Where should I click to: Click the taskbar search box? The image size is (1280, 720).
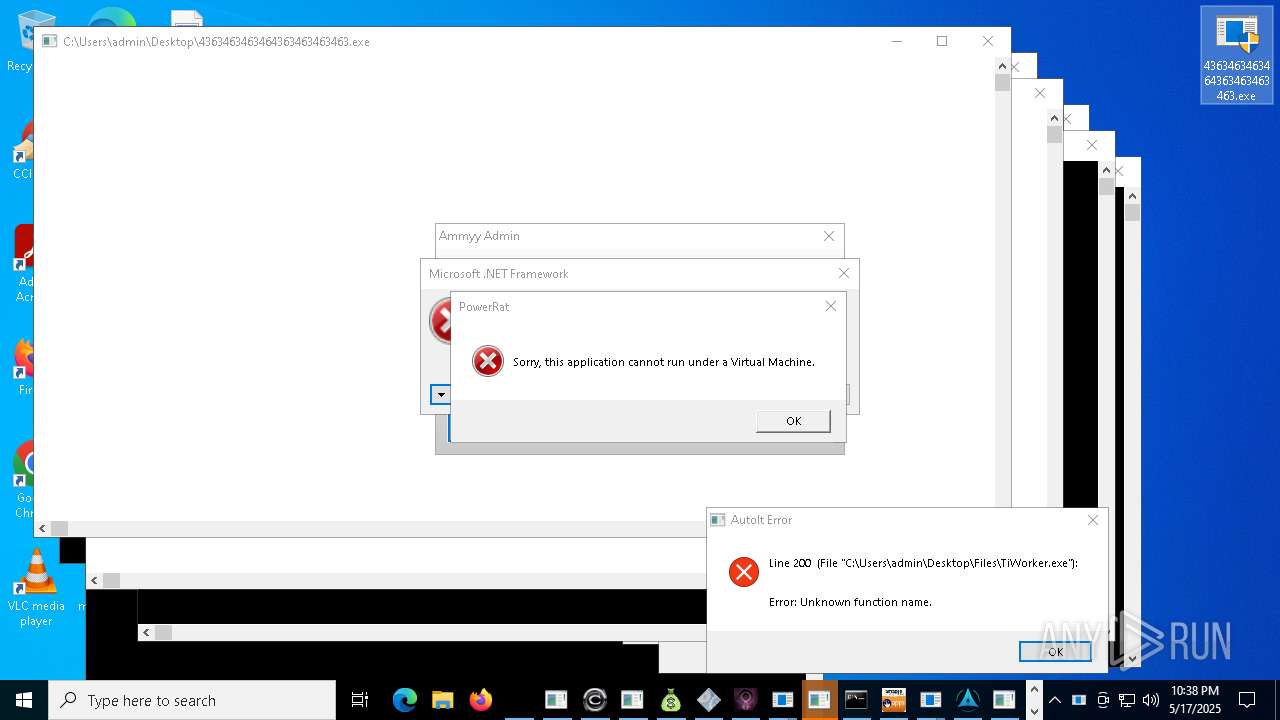coord(192,700)
